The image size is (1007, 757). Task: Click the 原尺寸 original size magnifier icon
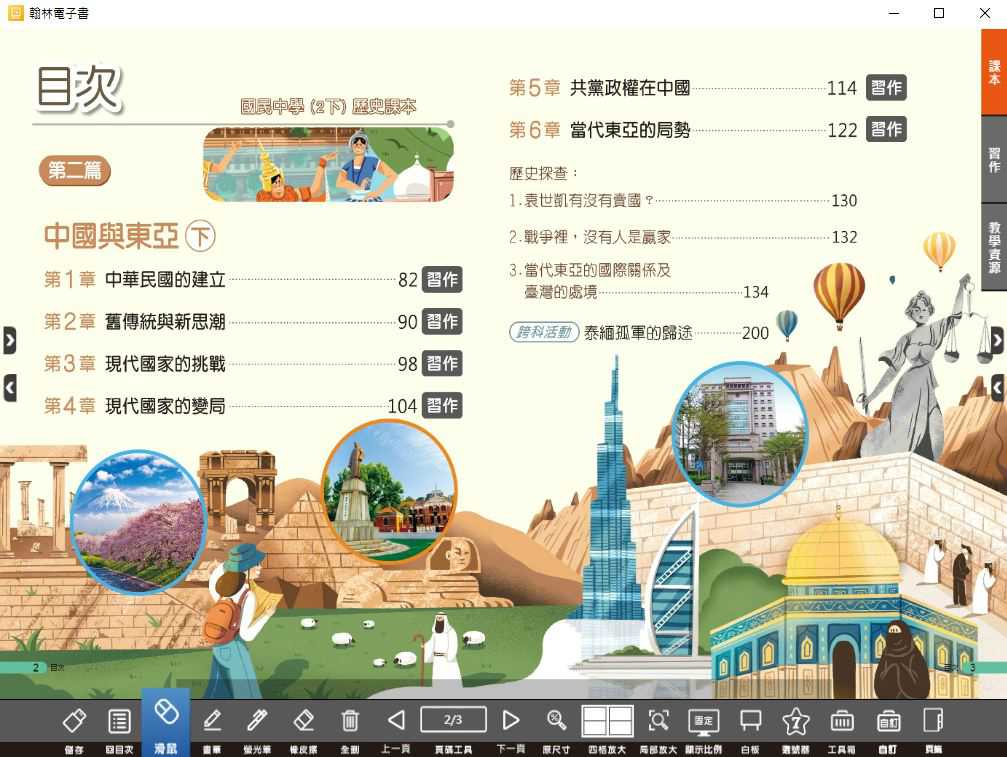(556, 720)
